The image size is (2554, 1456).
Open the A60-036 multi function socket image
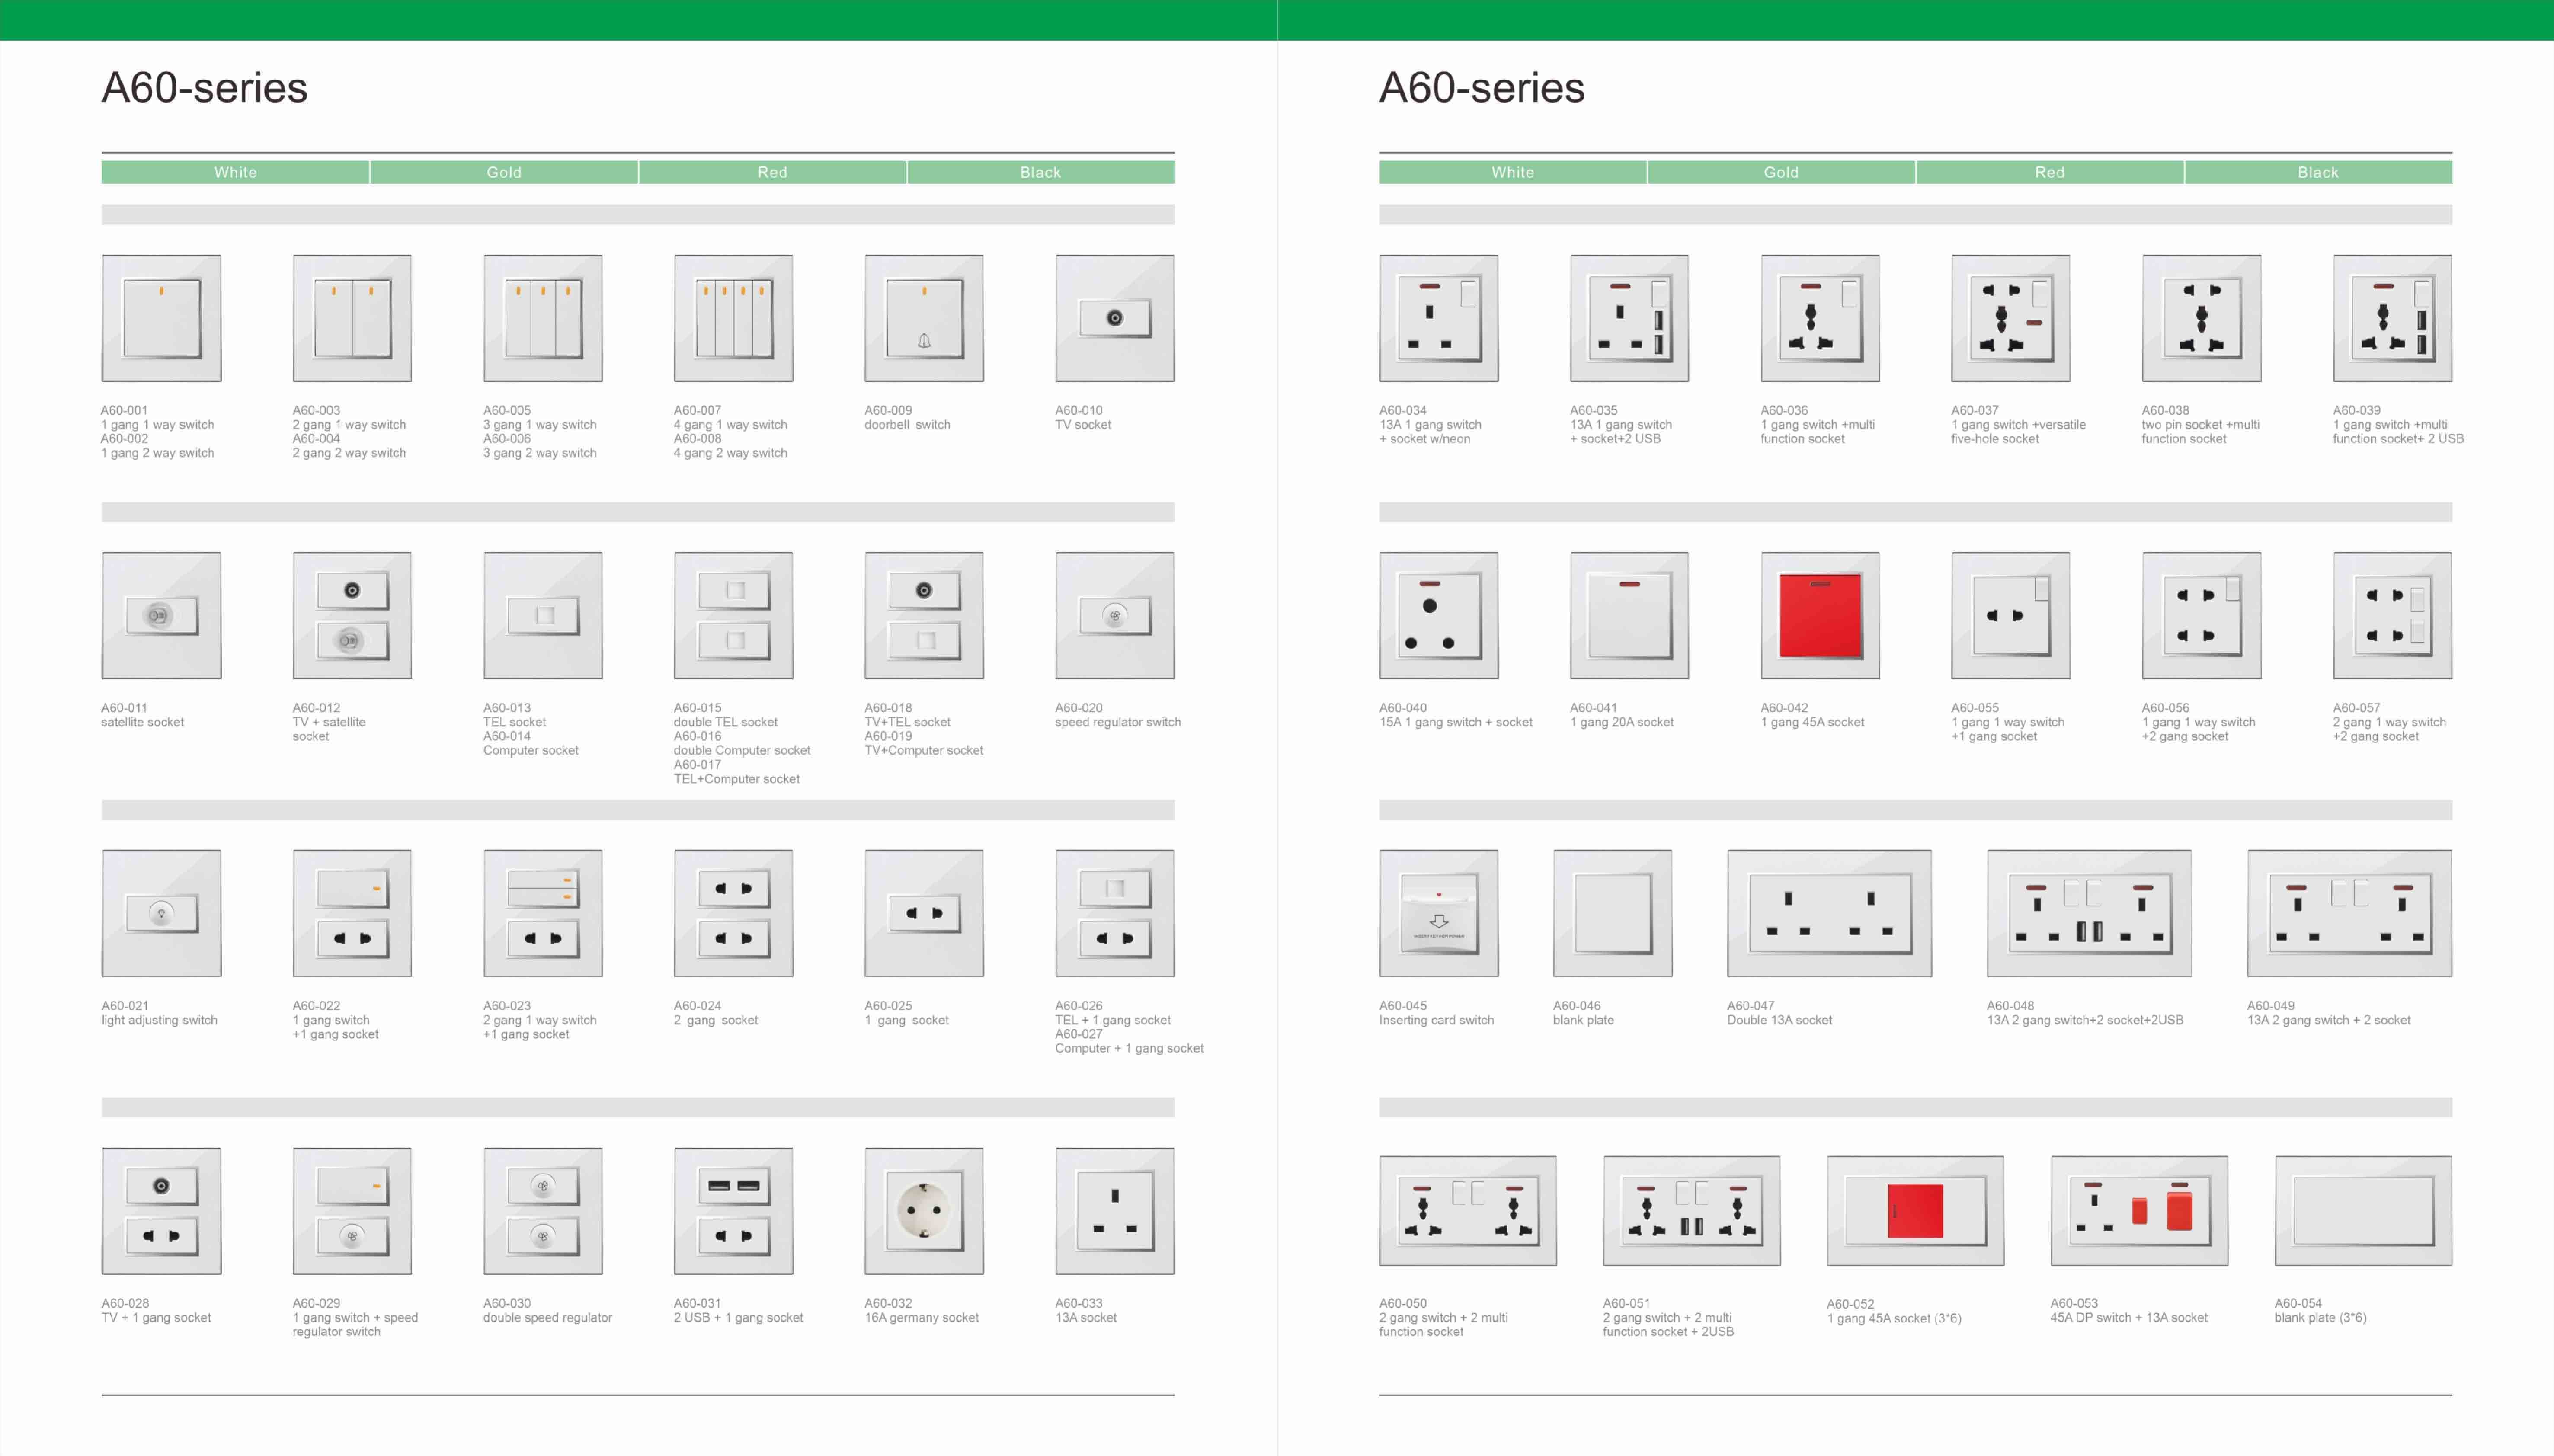1820,318
